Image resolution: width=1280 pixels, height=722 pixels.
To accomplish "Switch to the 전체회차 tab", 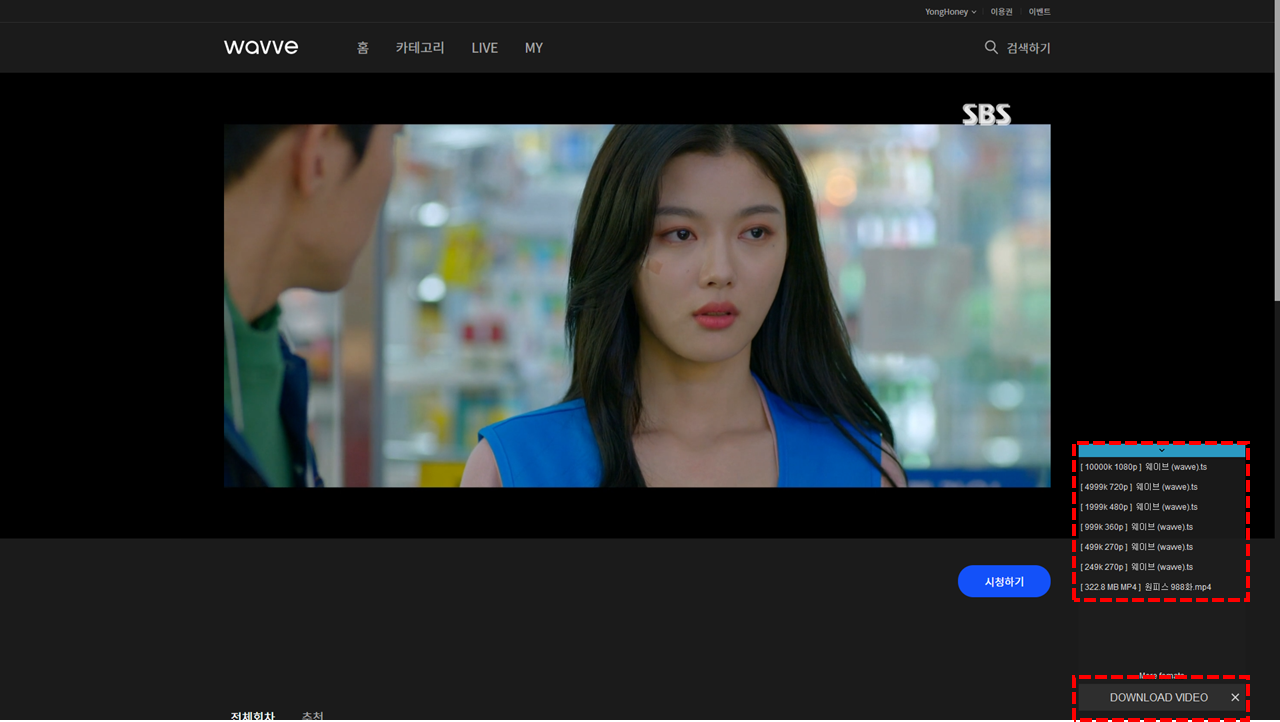I will coord(252,716).
